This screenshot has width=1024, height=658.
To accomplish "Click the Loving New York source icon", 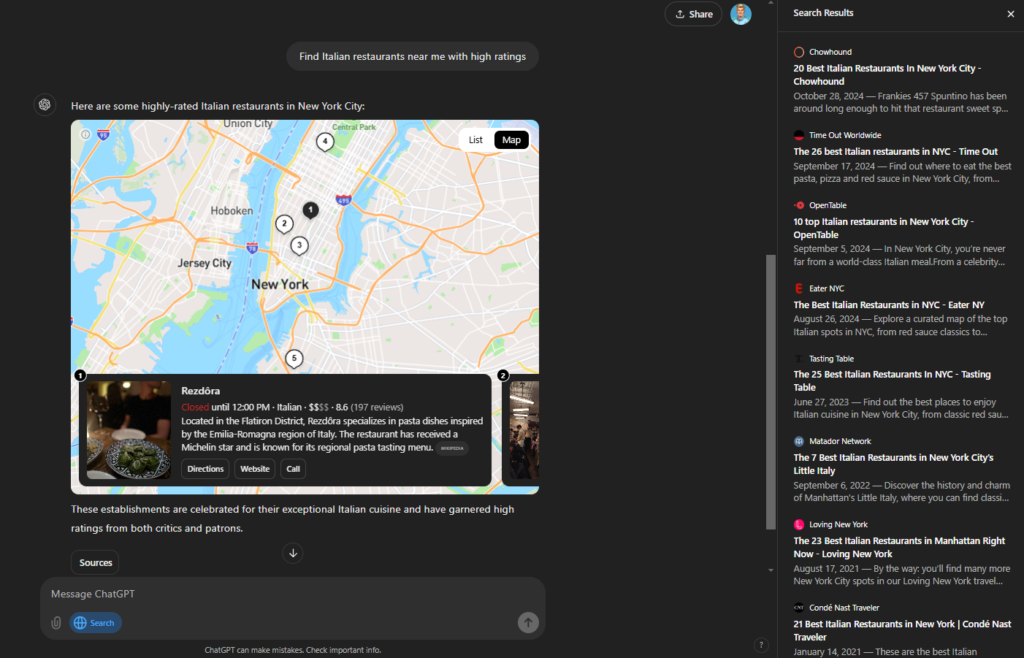I will (x=799, y=524).
